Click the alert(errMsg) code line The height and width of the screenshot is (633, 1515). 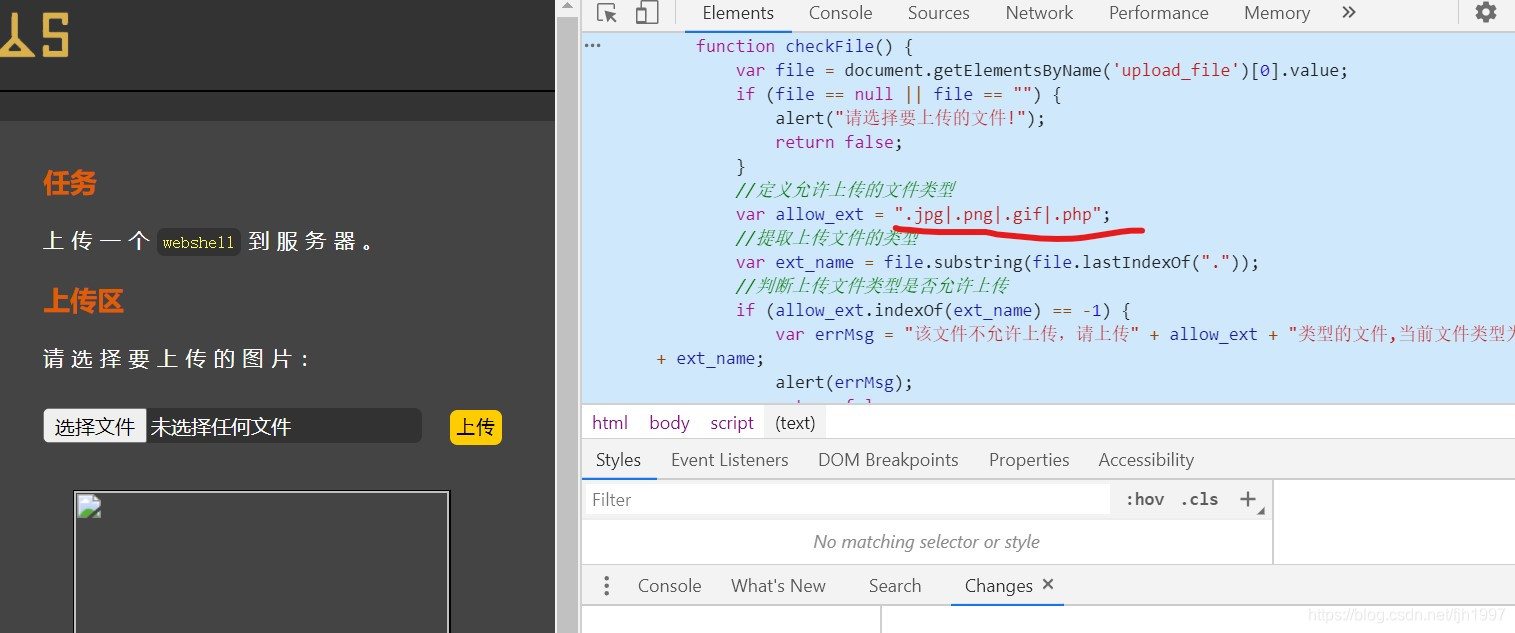844,382
